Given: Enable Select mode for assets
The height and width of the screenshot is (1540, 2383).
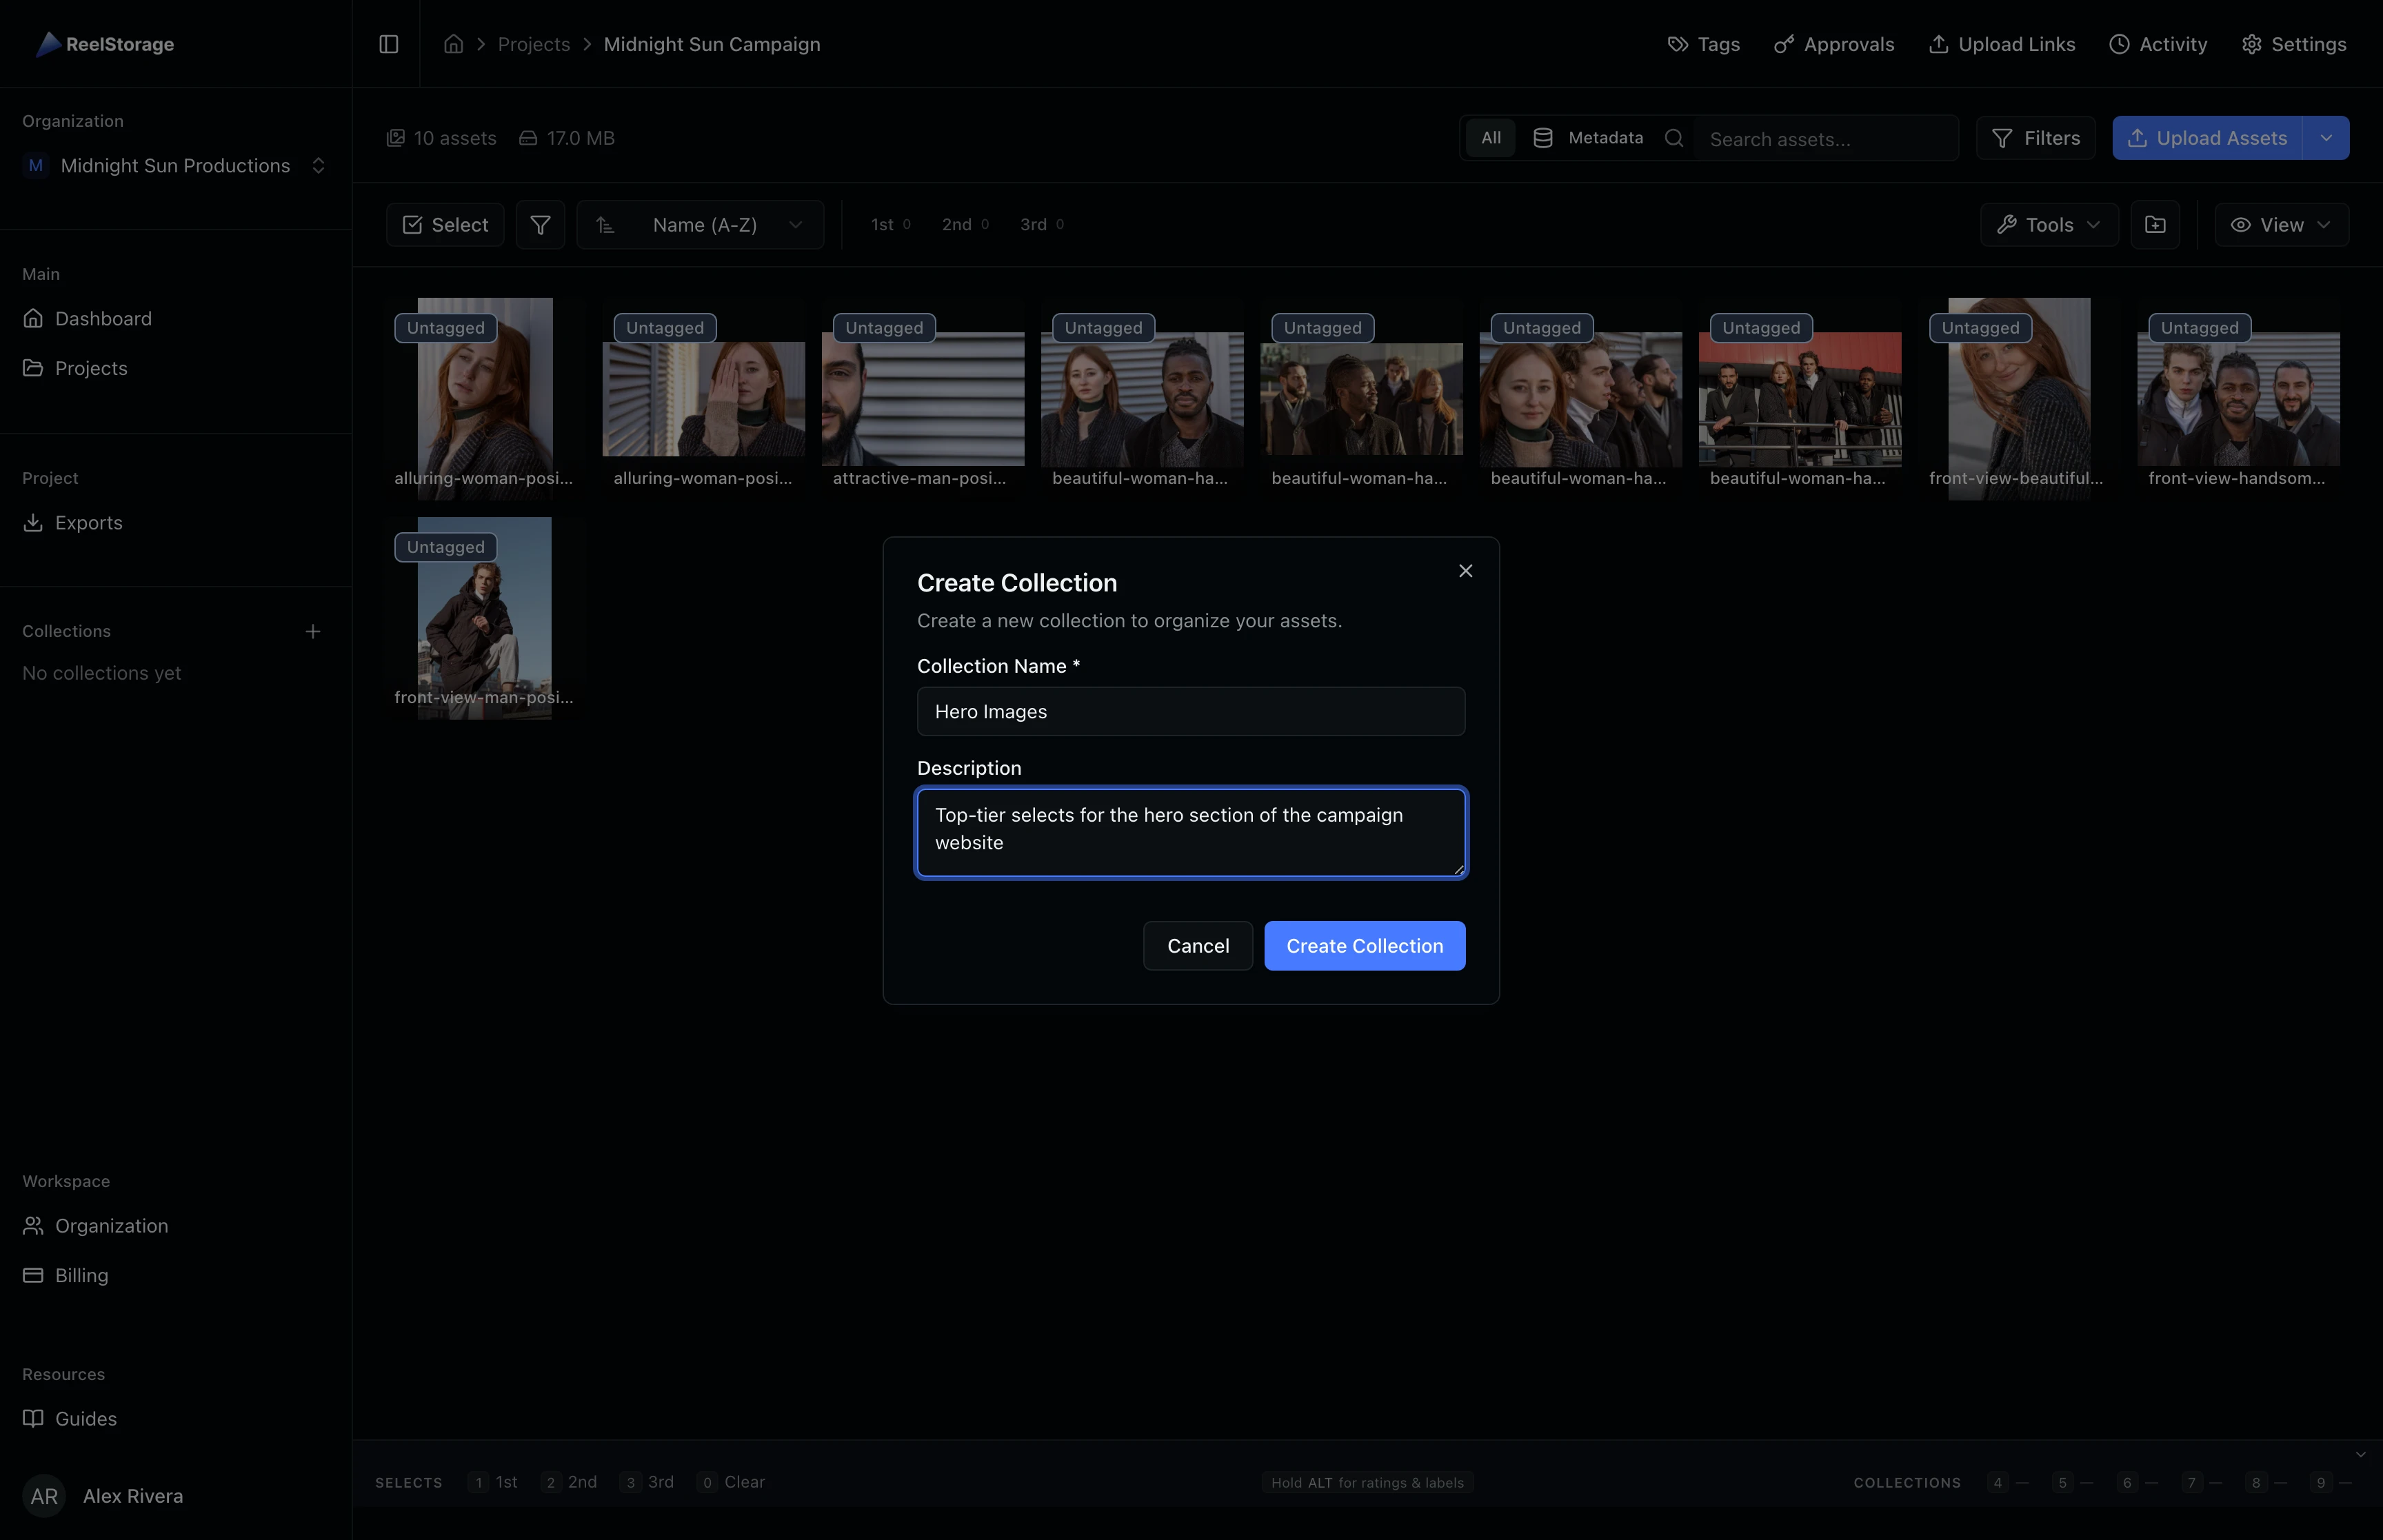Looking at the screenshot, I should tap(444, 224).
